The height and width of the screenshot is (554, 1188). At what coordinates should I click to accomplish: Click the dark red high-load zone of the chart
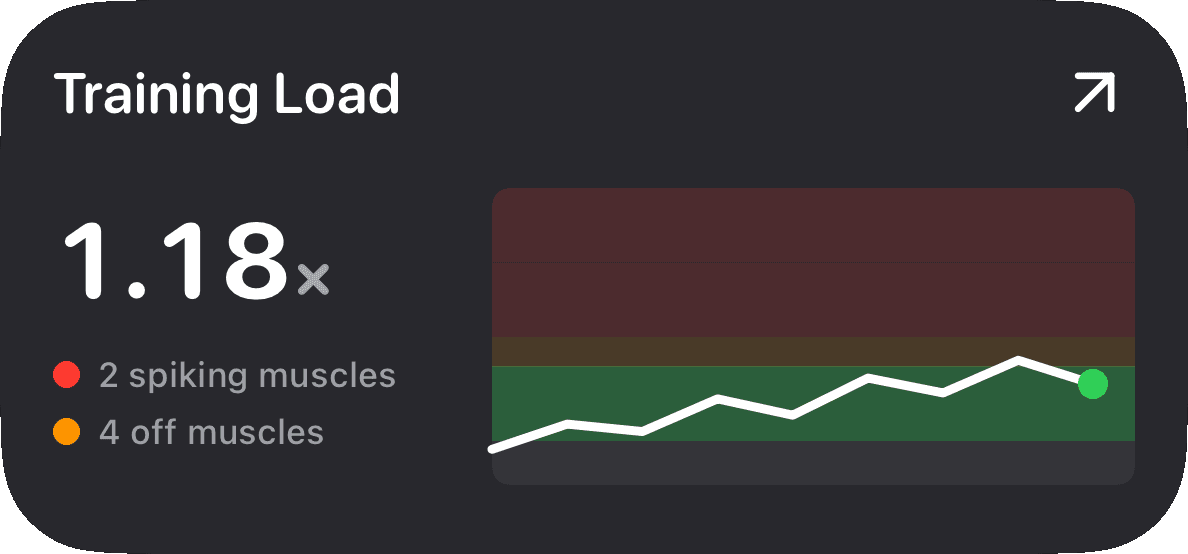pyautogui.click(x=813, y=262)
